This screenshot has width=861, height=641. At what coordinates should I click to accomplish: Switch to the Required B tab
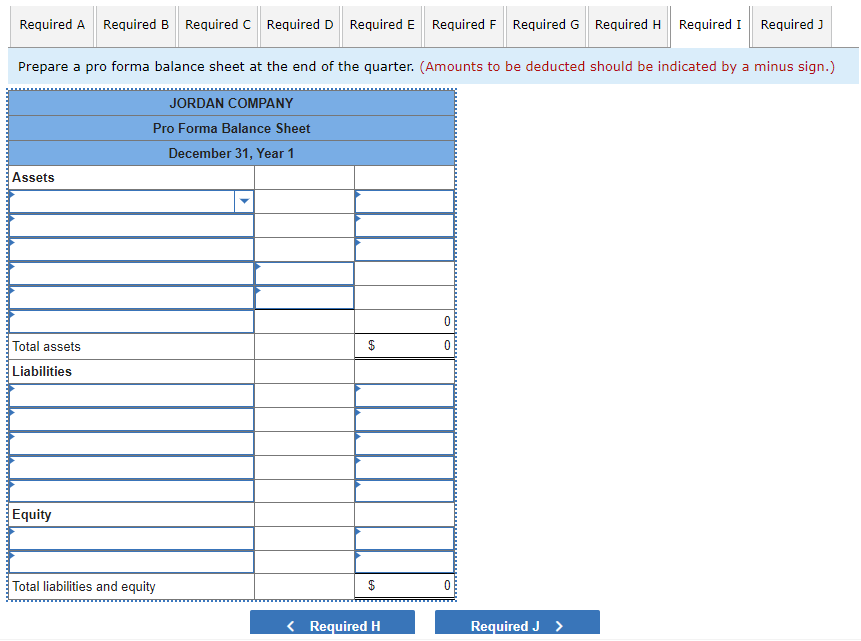coord(135,25)
